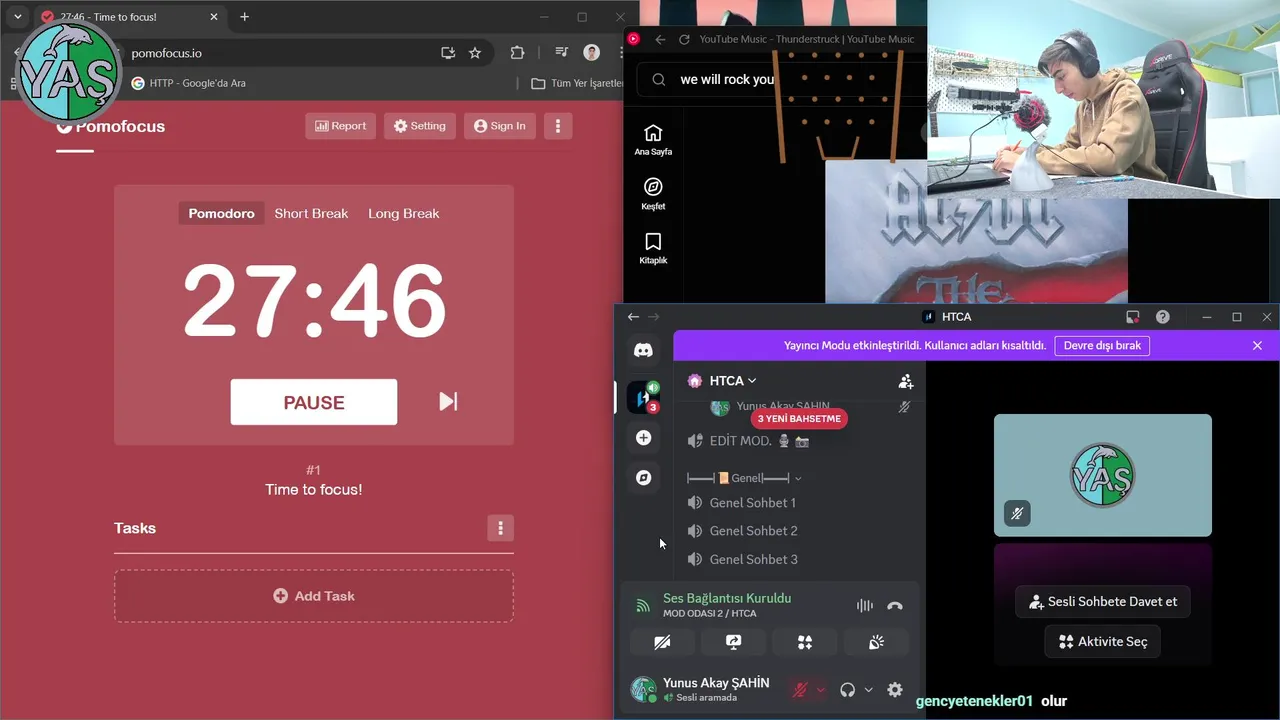Viewport: 1280px width, 720px height.
Task: Add a new task in Pomofocus
Action: (314, 596)
